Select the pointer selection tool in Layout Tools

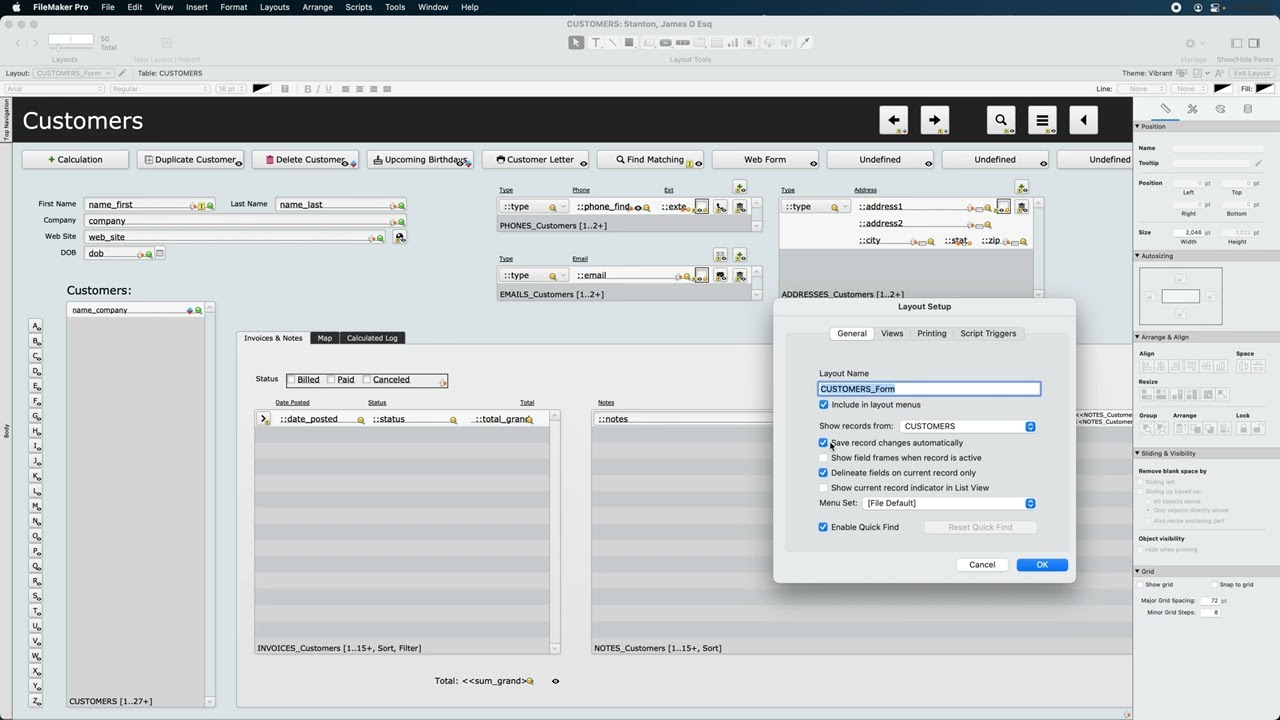click(576, 42)
